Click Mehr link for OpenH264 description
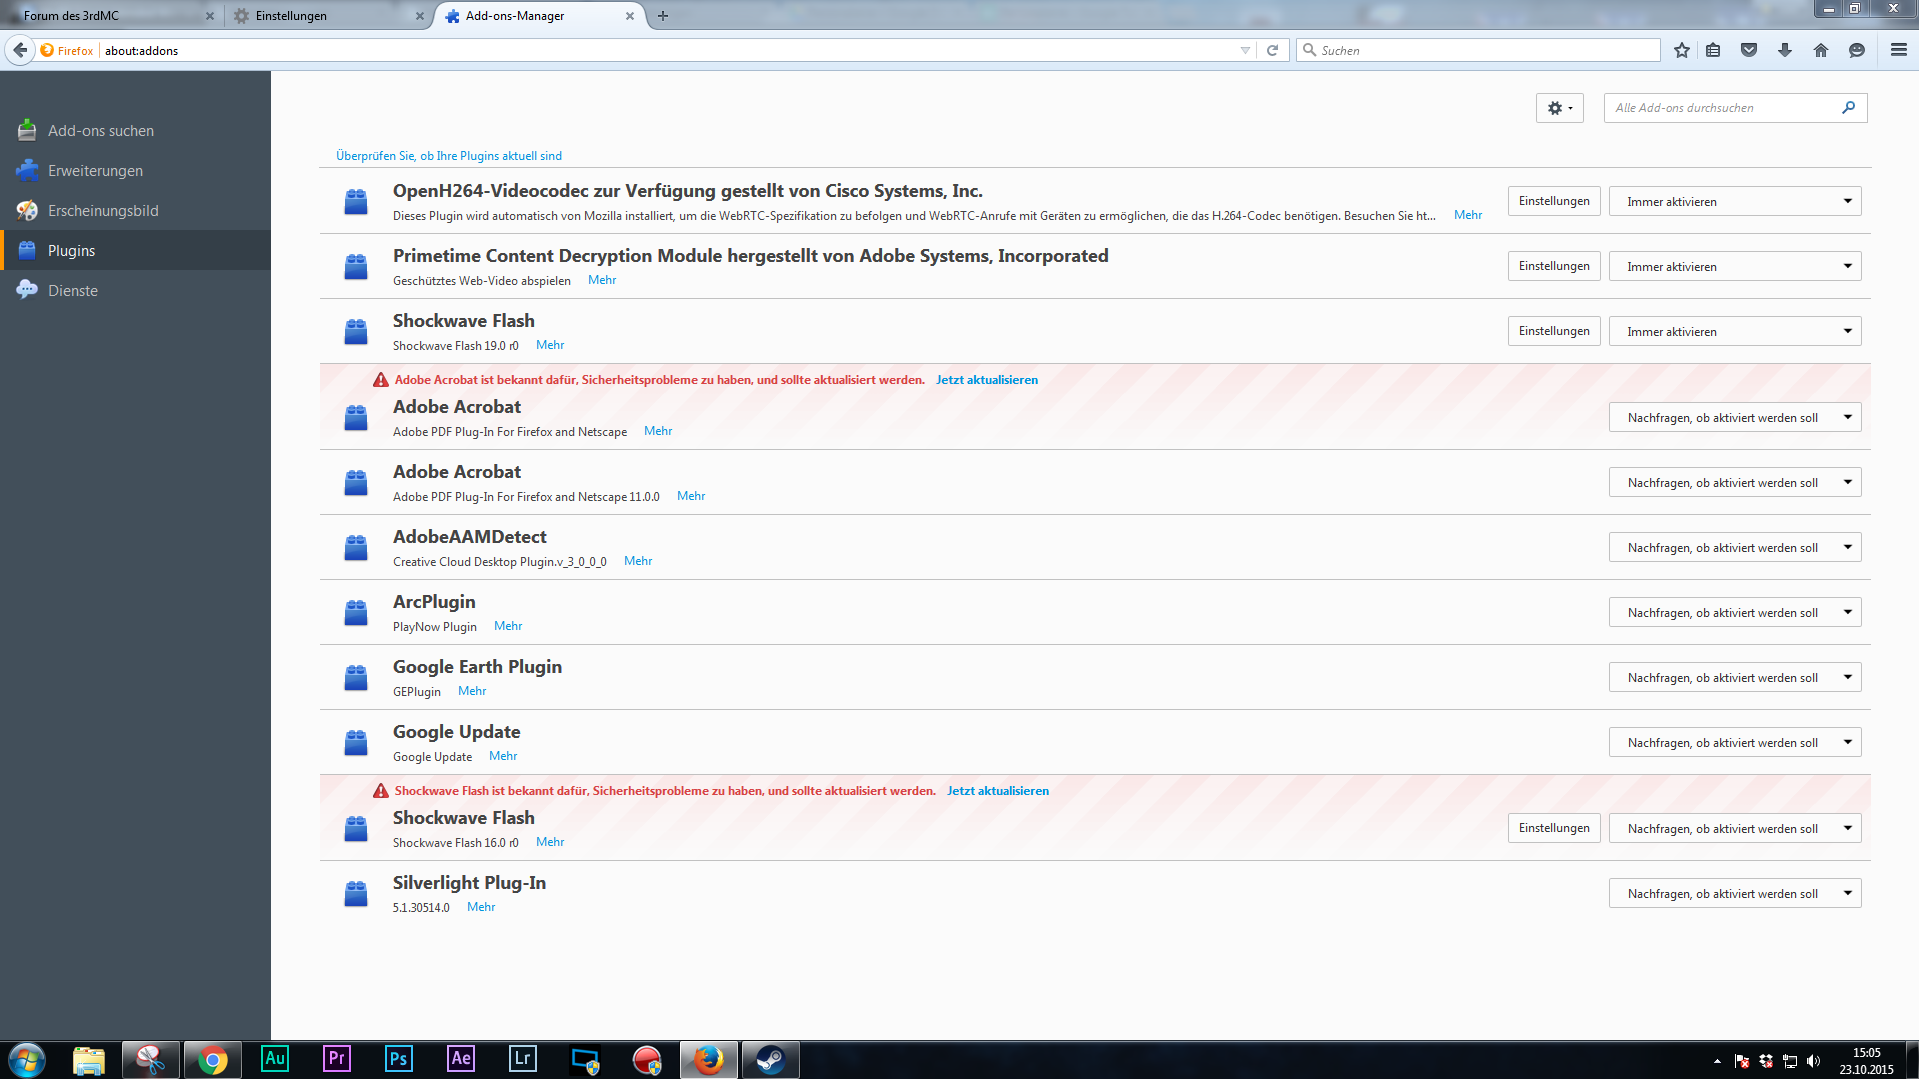Viewport: 1919px width, 1079px height. click(1468, 215)
